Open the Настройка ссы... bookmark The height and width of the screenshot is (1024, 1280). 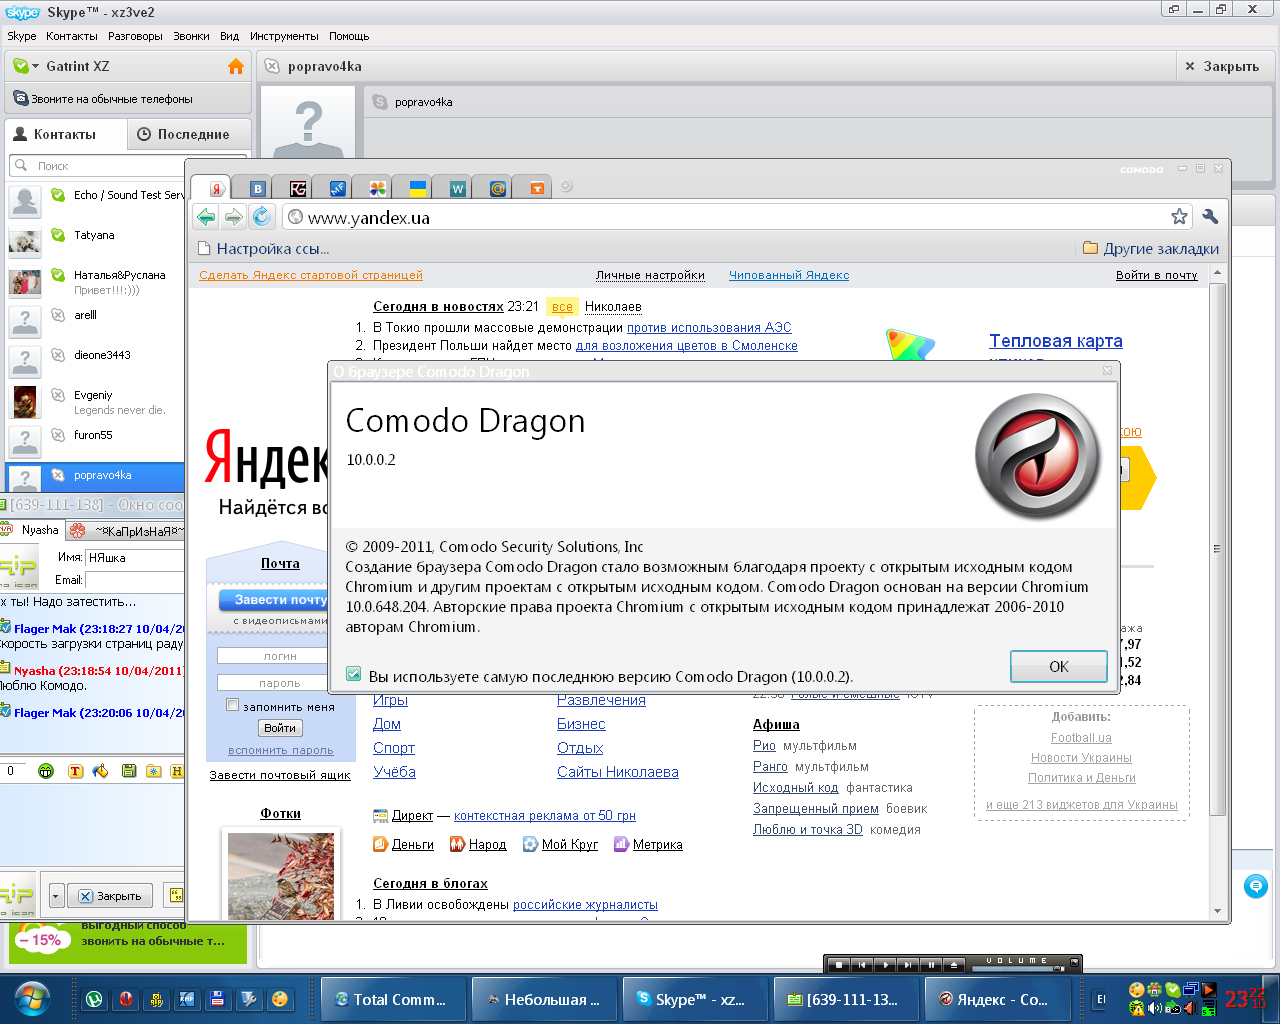(263, 249)
